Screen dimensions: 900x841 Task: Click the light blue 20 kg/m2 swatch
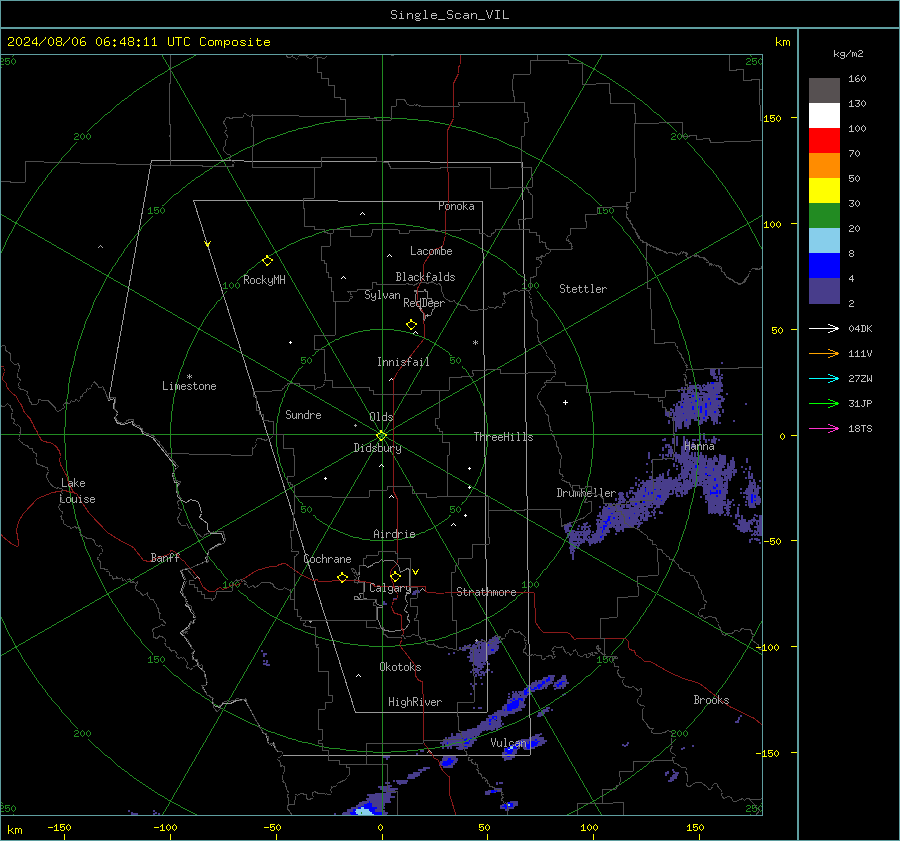(x=824, y=241)
